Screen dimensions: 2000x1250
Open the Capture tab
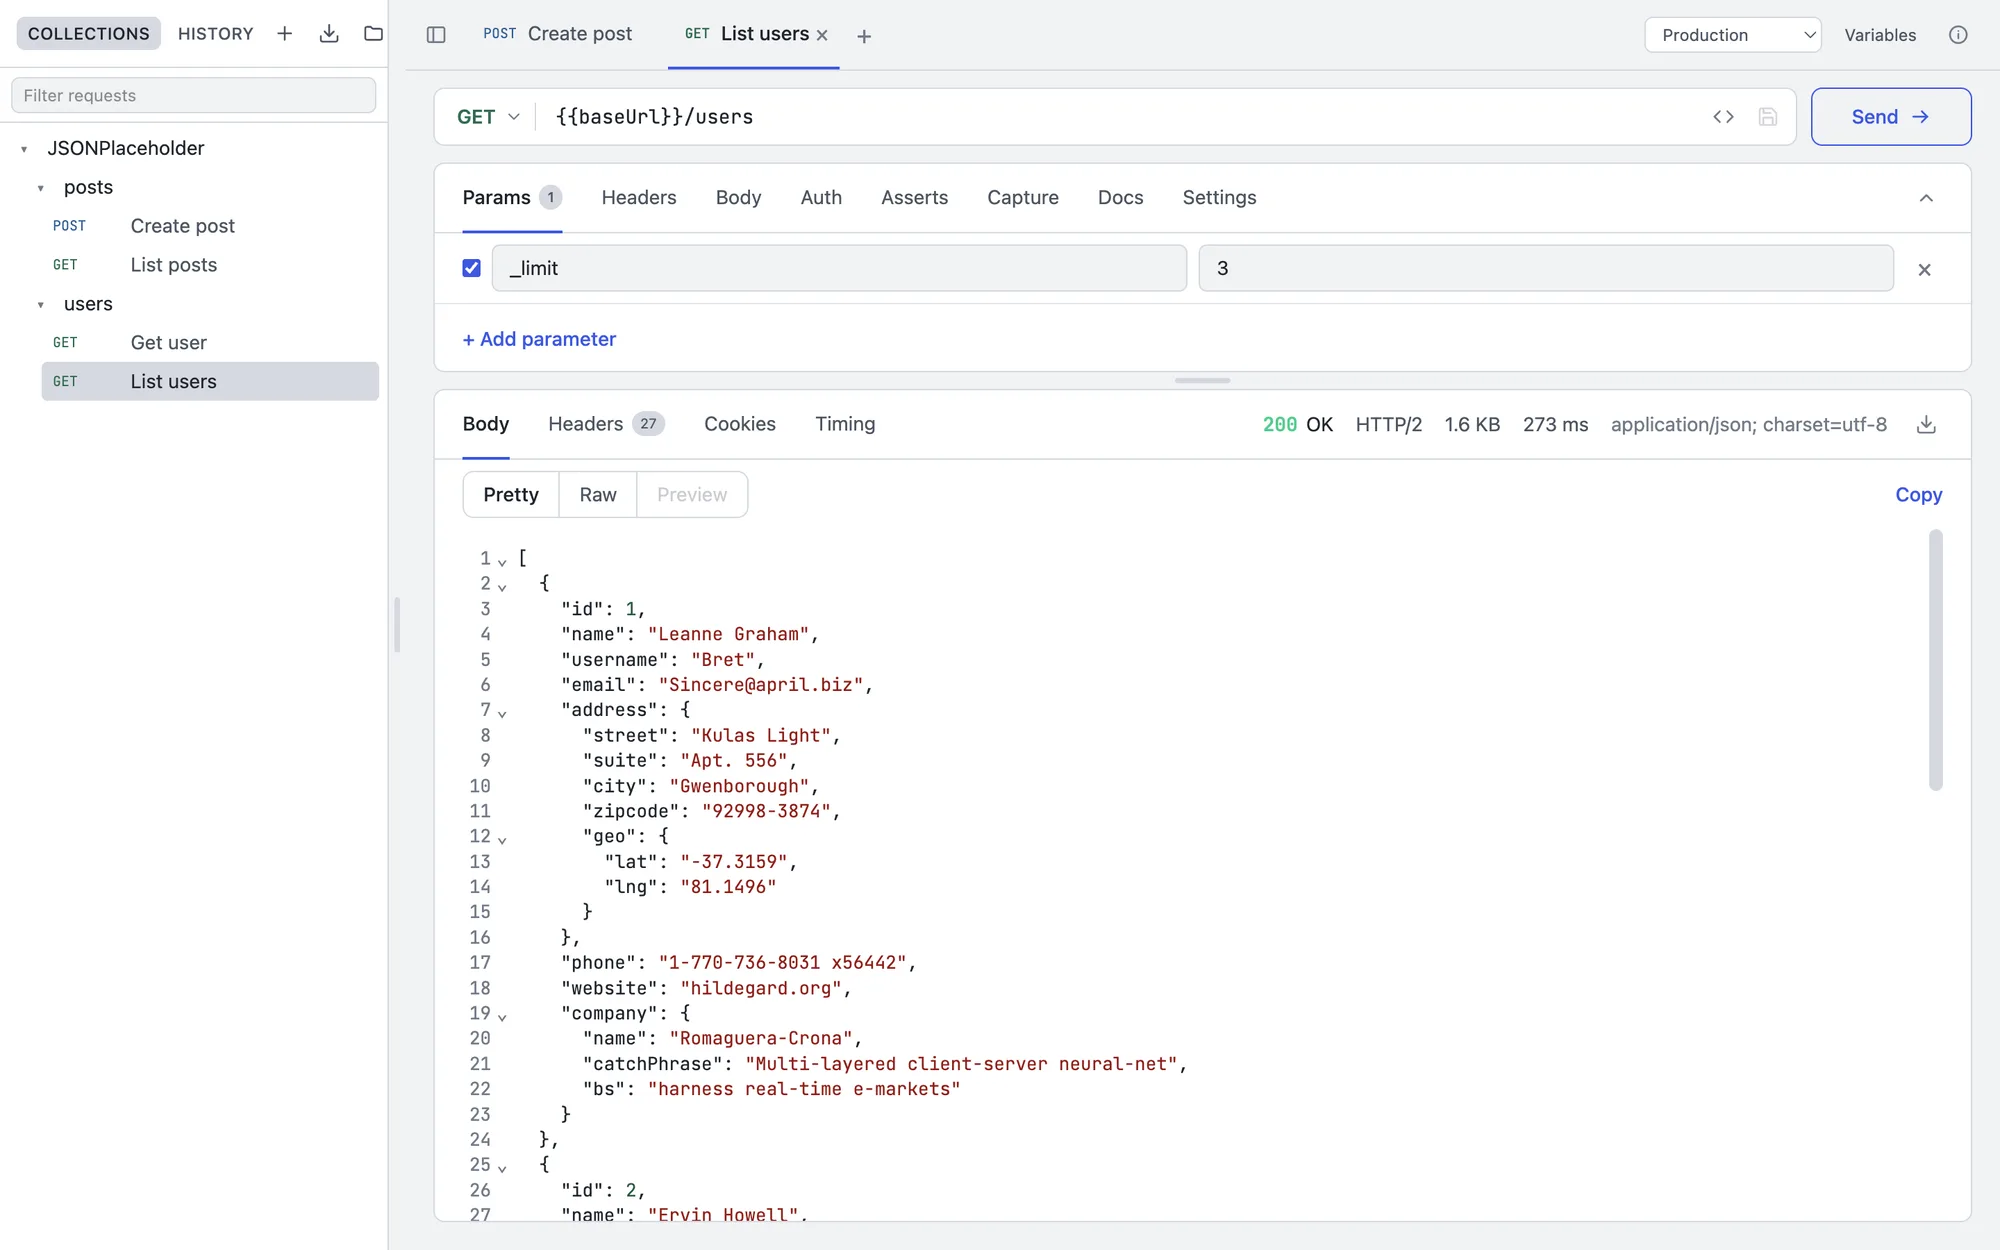(1022, 198)
